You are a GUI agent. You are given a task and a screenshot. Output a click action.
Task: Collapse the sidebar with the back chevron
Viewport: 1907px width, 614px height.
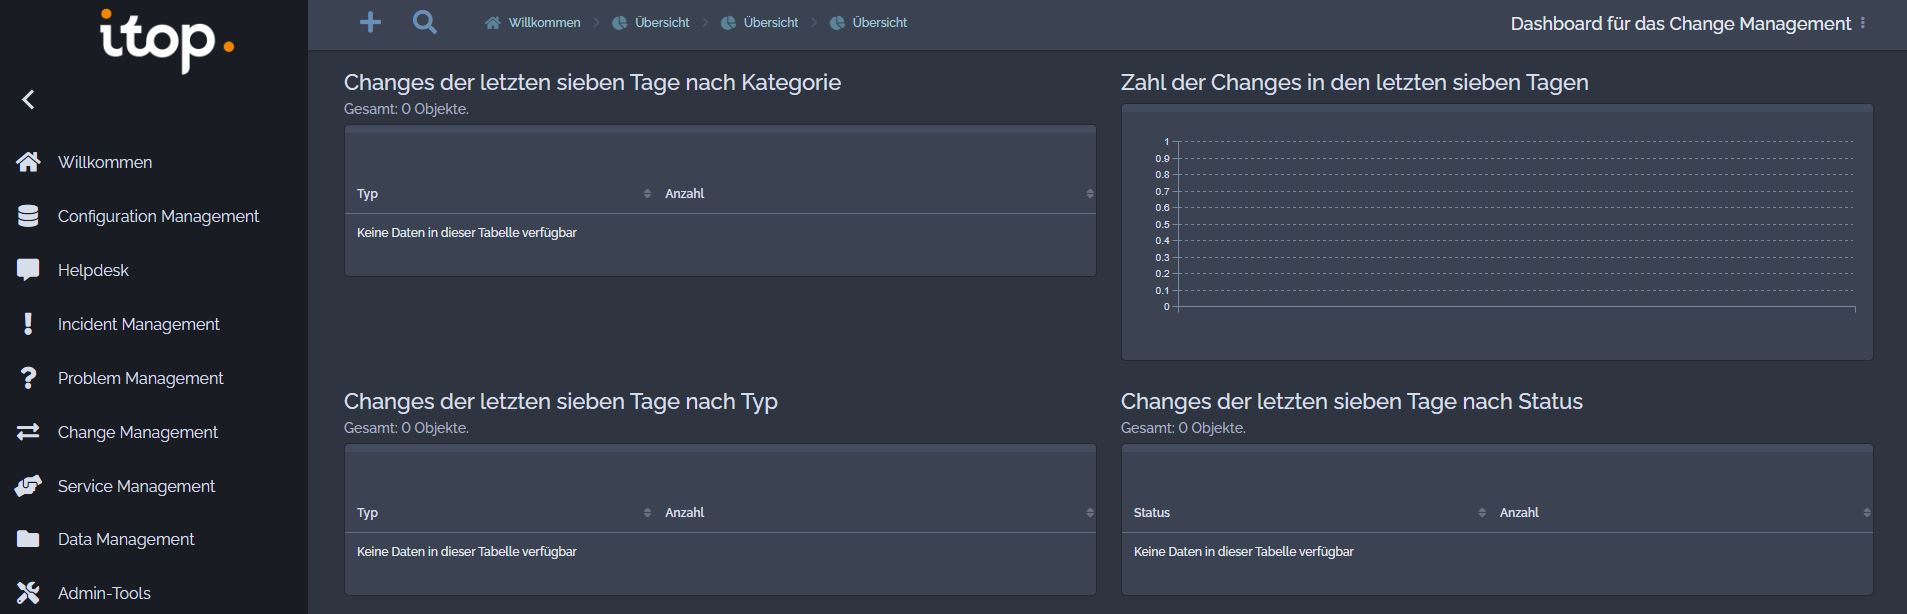(28, 99)
